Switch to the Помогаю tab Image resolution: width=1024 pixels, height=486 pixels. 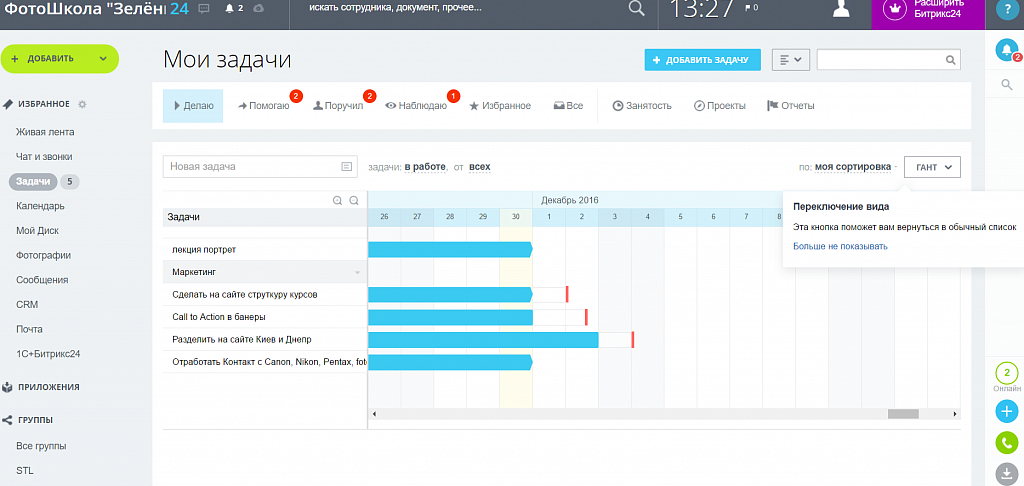[x=264, y=105]
